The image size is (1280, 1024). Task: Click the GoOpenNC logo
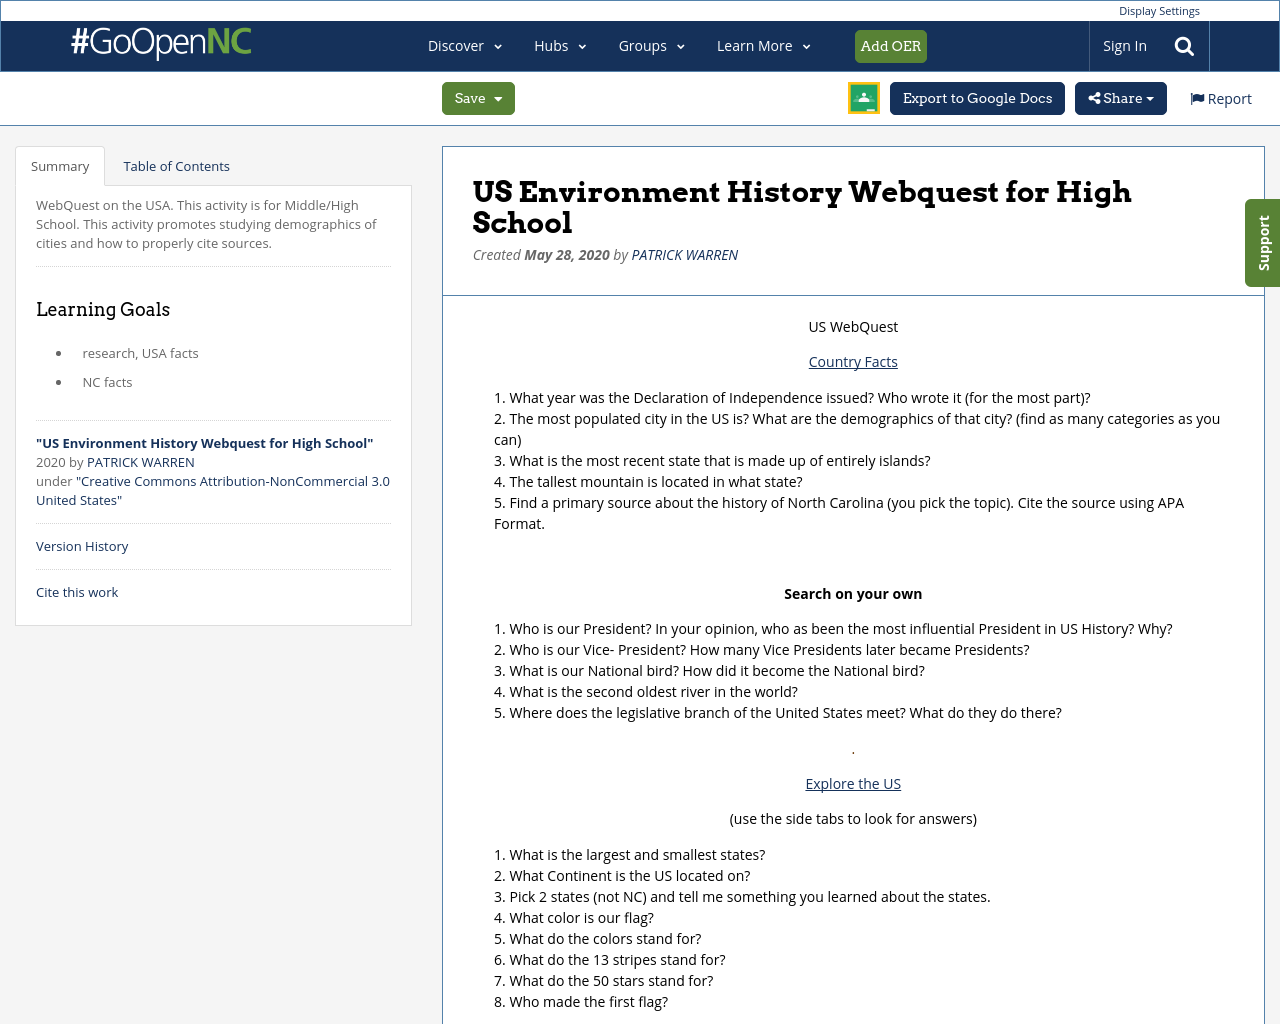tap(160, 44)
